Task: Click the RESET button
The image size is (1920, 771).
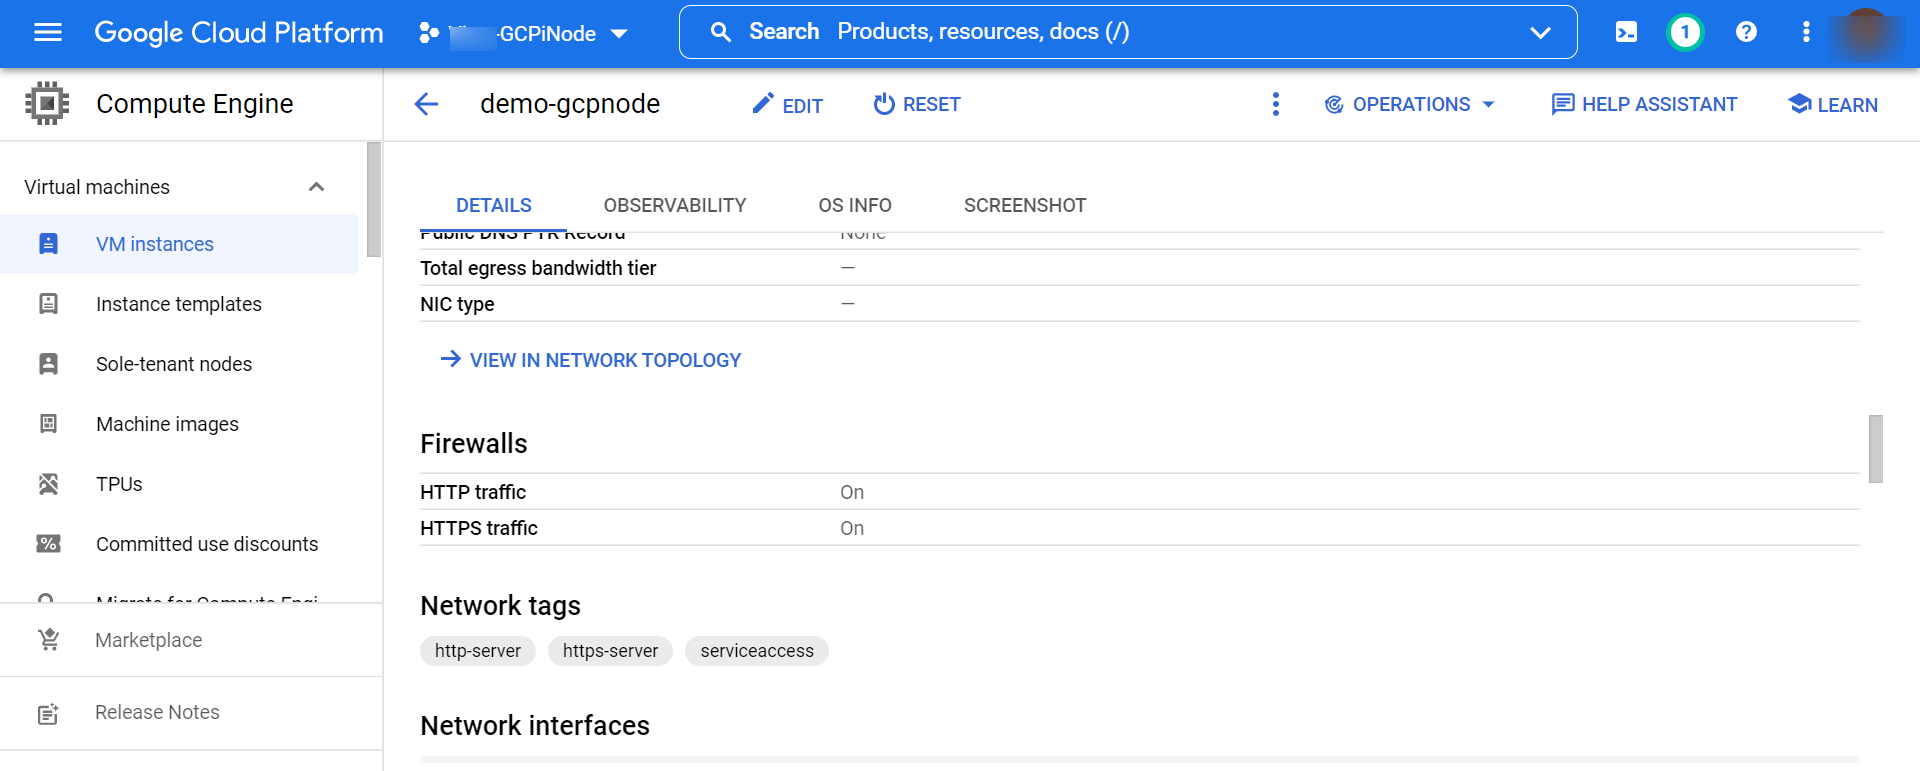Action: click(917, 104)
